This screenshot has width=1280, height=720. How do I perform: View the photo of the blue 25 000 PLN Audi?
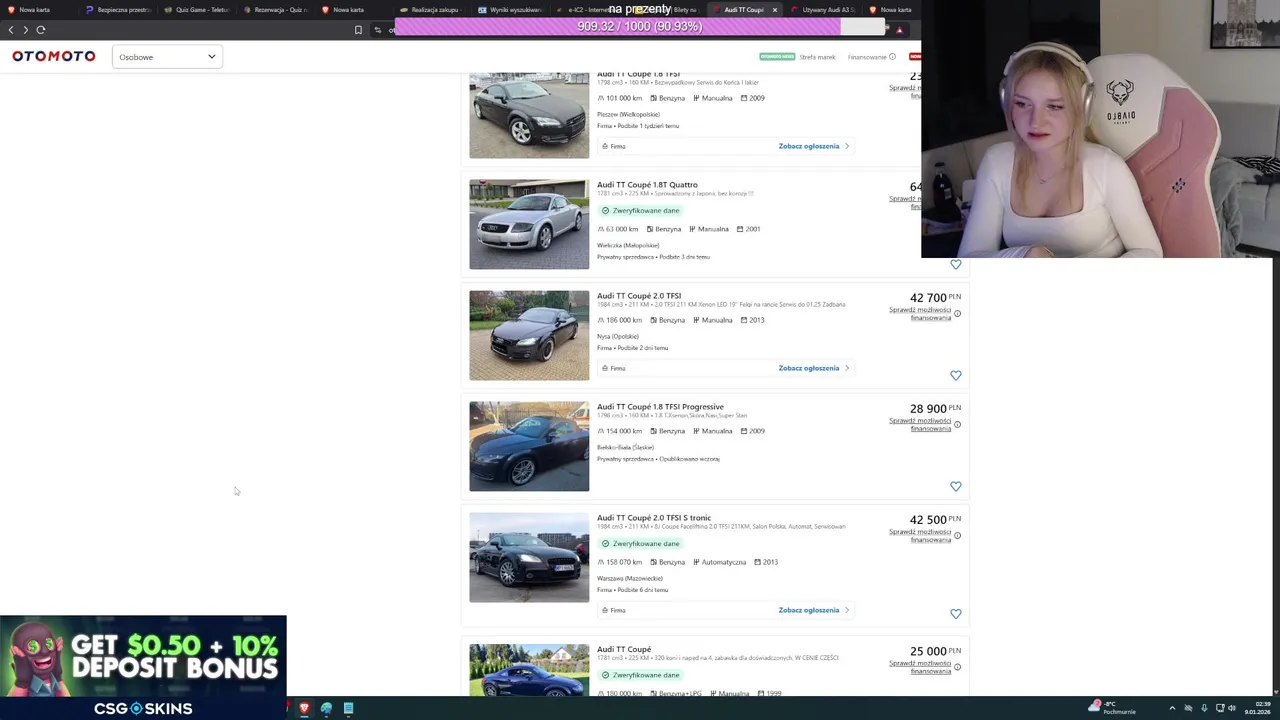pyautogui.click(x=529, y=669)
